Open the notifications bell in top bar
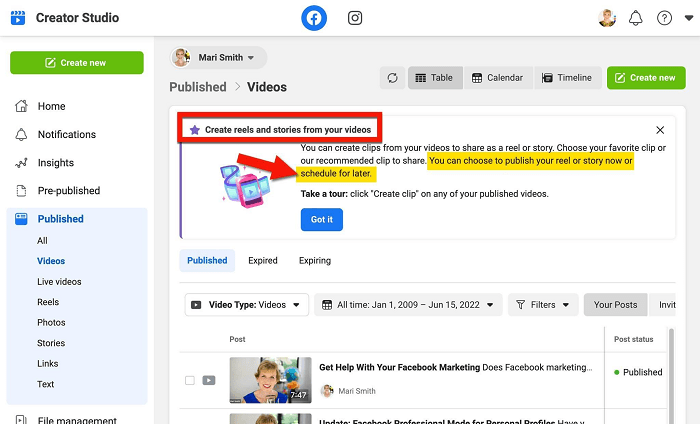The height and width of the screenshot is (424, 700). pyautogui.click(x=636, y=18)
